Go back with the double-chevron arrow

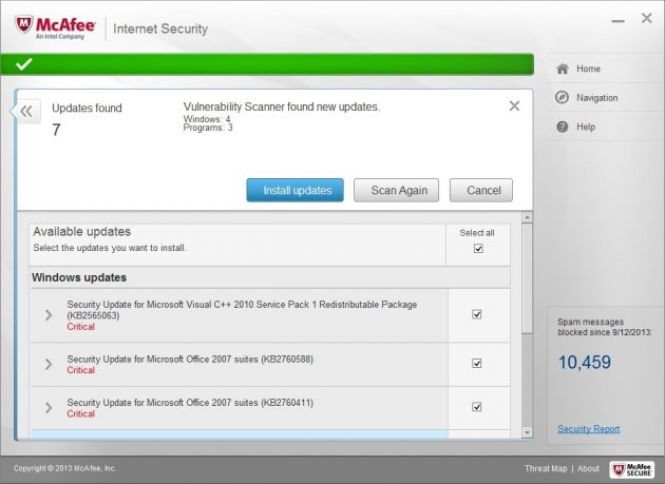(x=26, y=112)
